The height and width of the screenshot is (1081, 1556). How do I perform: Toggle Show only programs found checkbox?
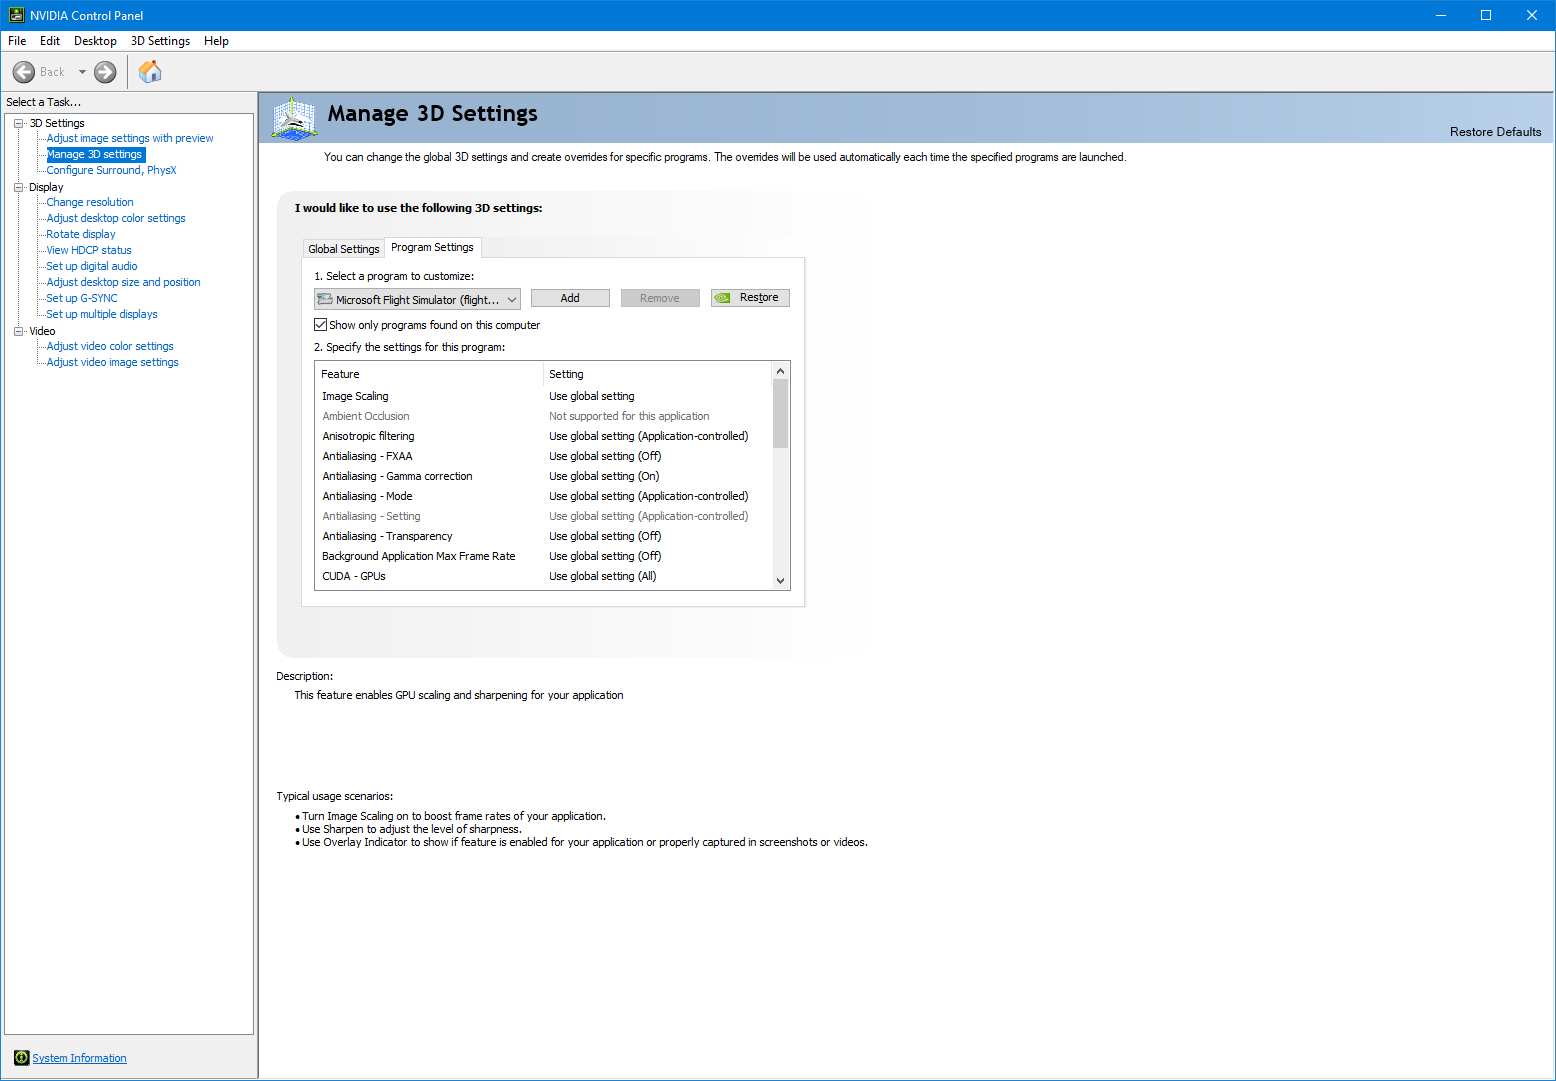(321, 325)
